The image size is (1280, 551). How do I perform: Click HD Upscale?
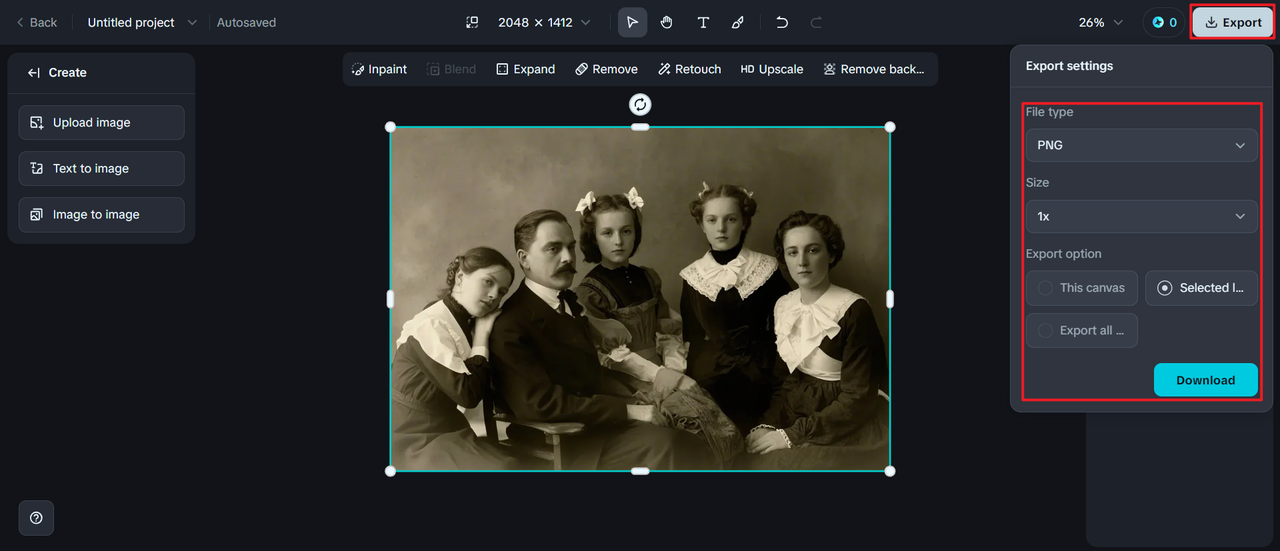tap(772, 69)
